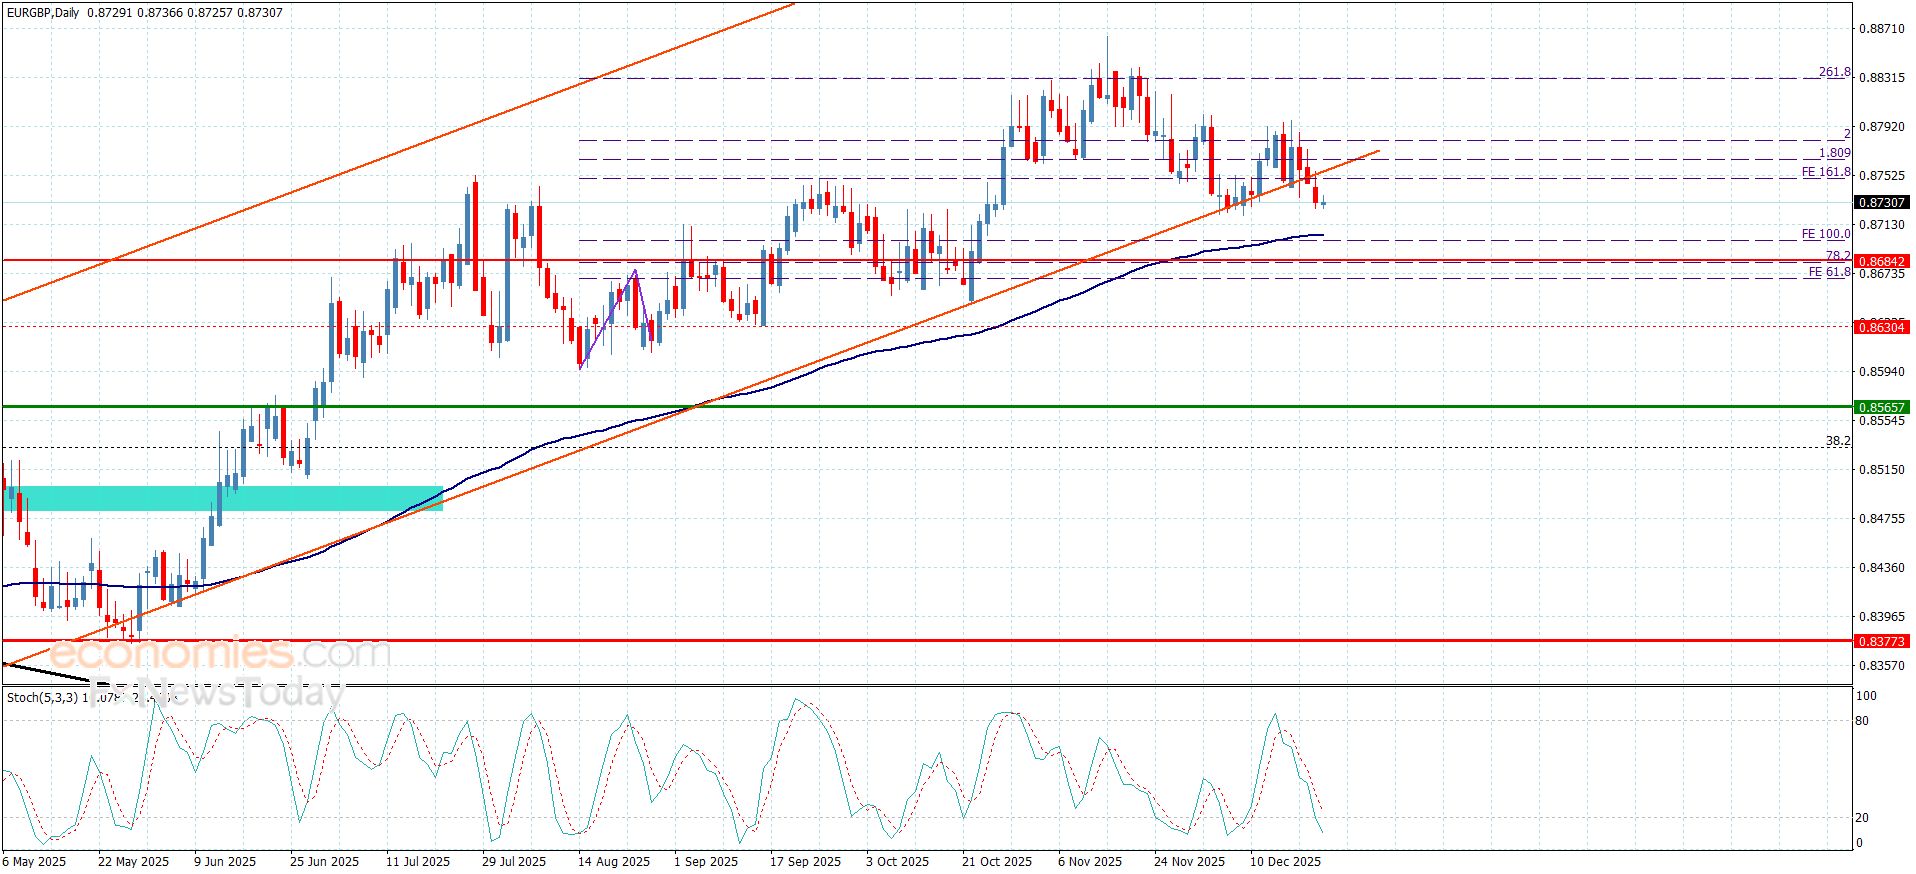Click the stochastic 80 level marker
This screenshot has width=1916, height=874.
[x=1861, y=720]
